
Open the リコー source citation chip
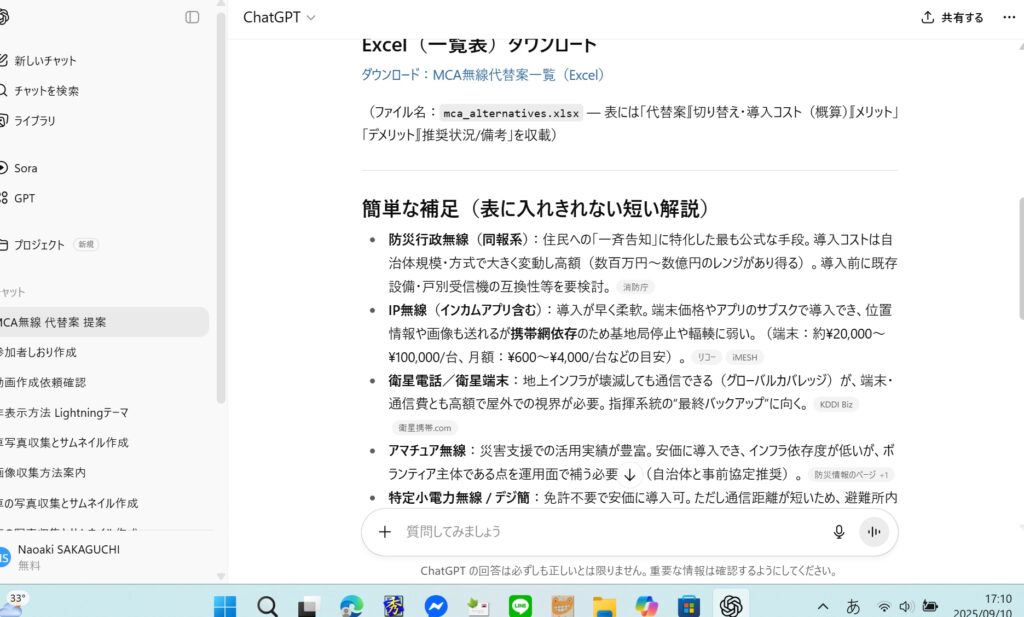706,358
